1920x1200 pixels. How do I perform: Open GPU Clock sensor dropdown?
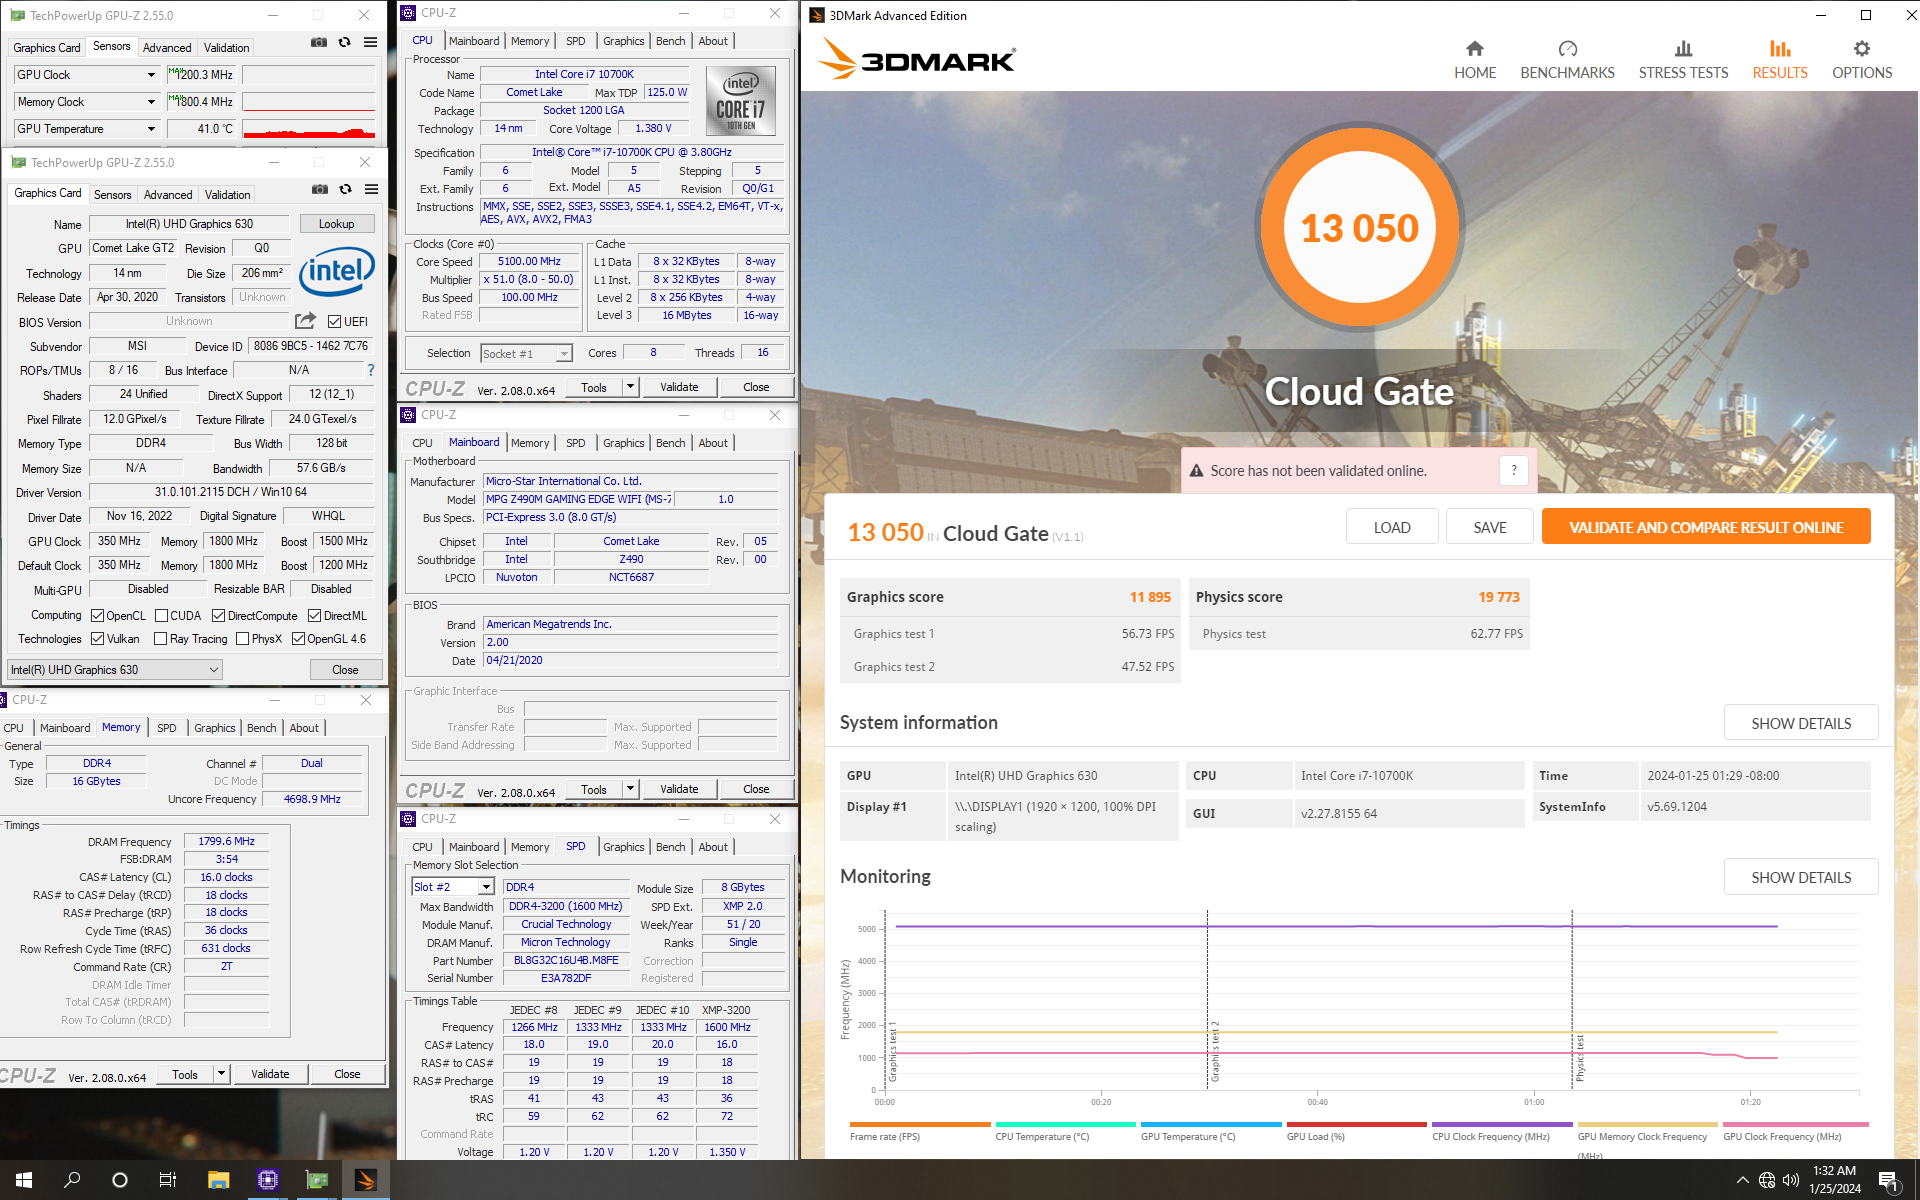(x=151, y=75)
